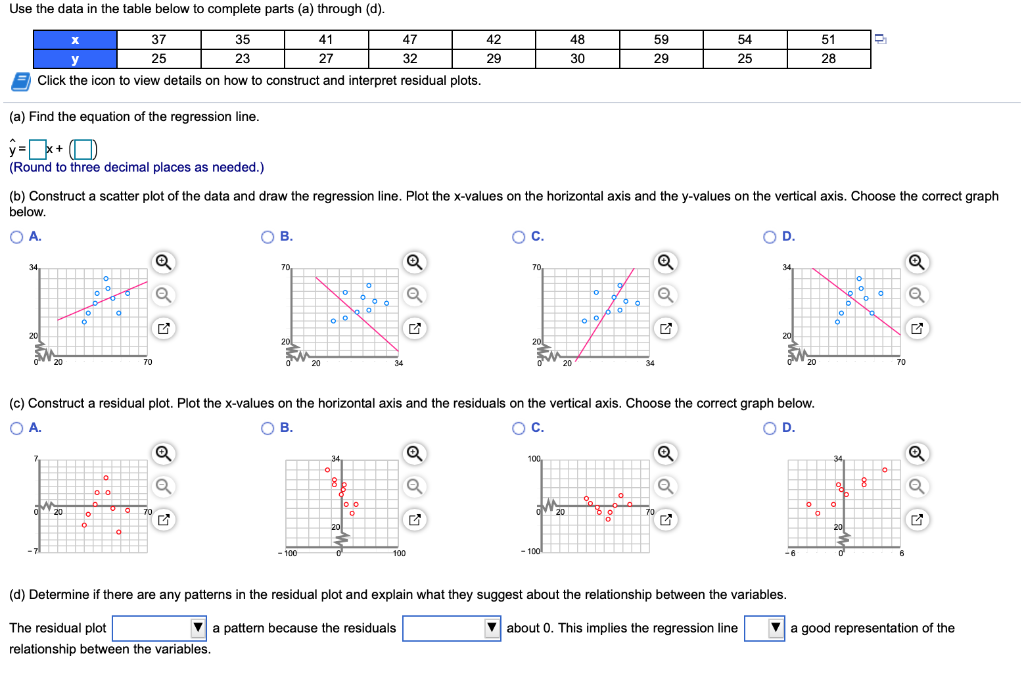Screen dimensions: 1024x689
Task: Select option C in part (b)
Action: click(x=516, y=236)
